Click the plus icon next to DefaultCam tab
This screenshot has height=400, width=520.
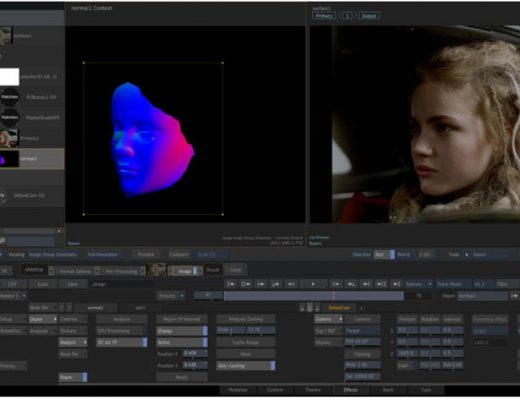pos(361,308)
